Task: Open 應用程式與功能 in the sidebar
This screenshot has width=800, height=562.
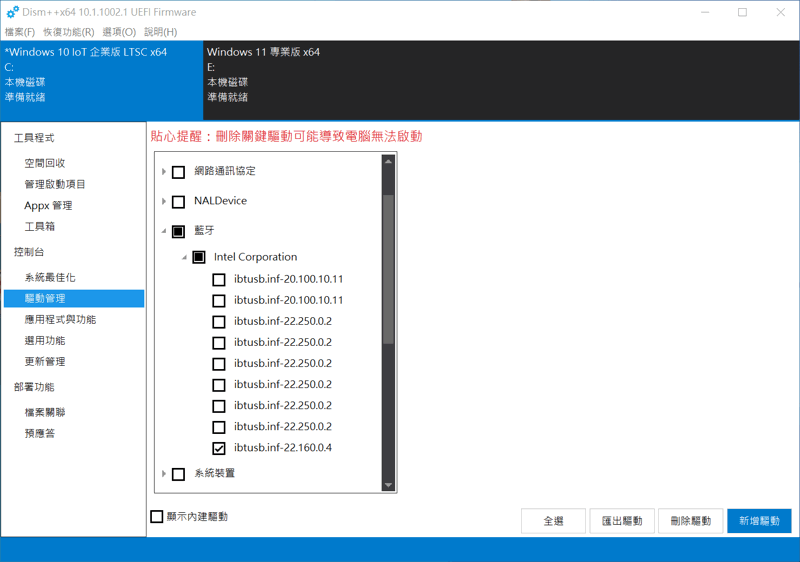Action: click(x=60, y=320)
